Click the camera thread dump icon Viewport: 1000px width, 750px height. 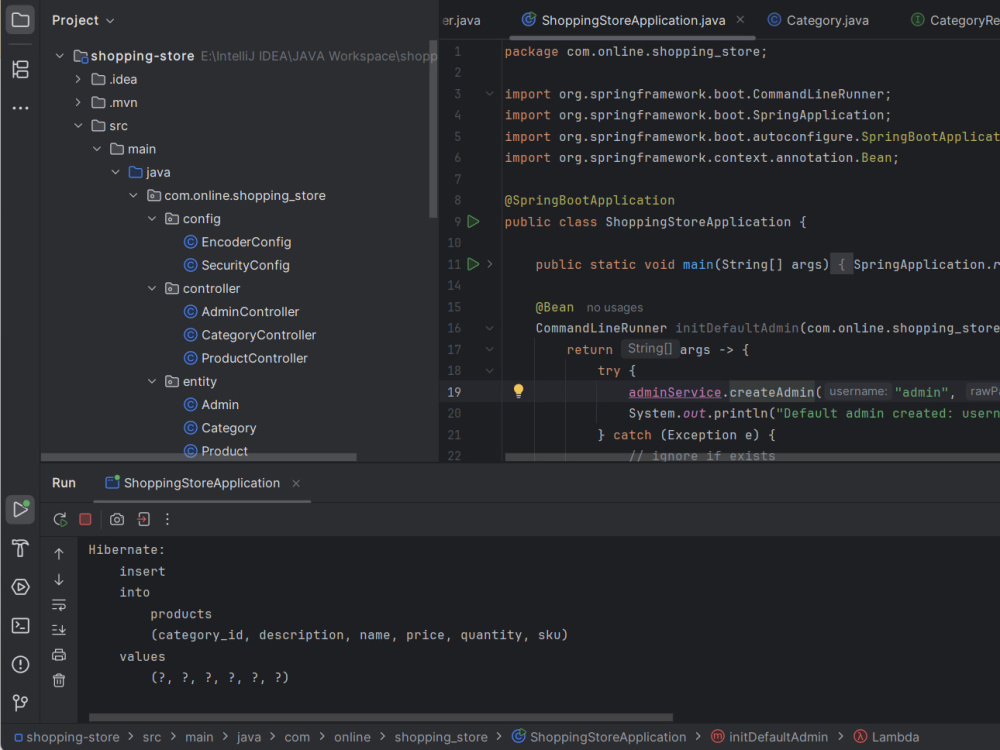click(x=117, y=519)
